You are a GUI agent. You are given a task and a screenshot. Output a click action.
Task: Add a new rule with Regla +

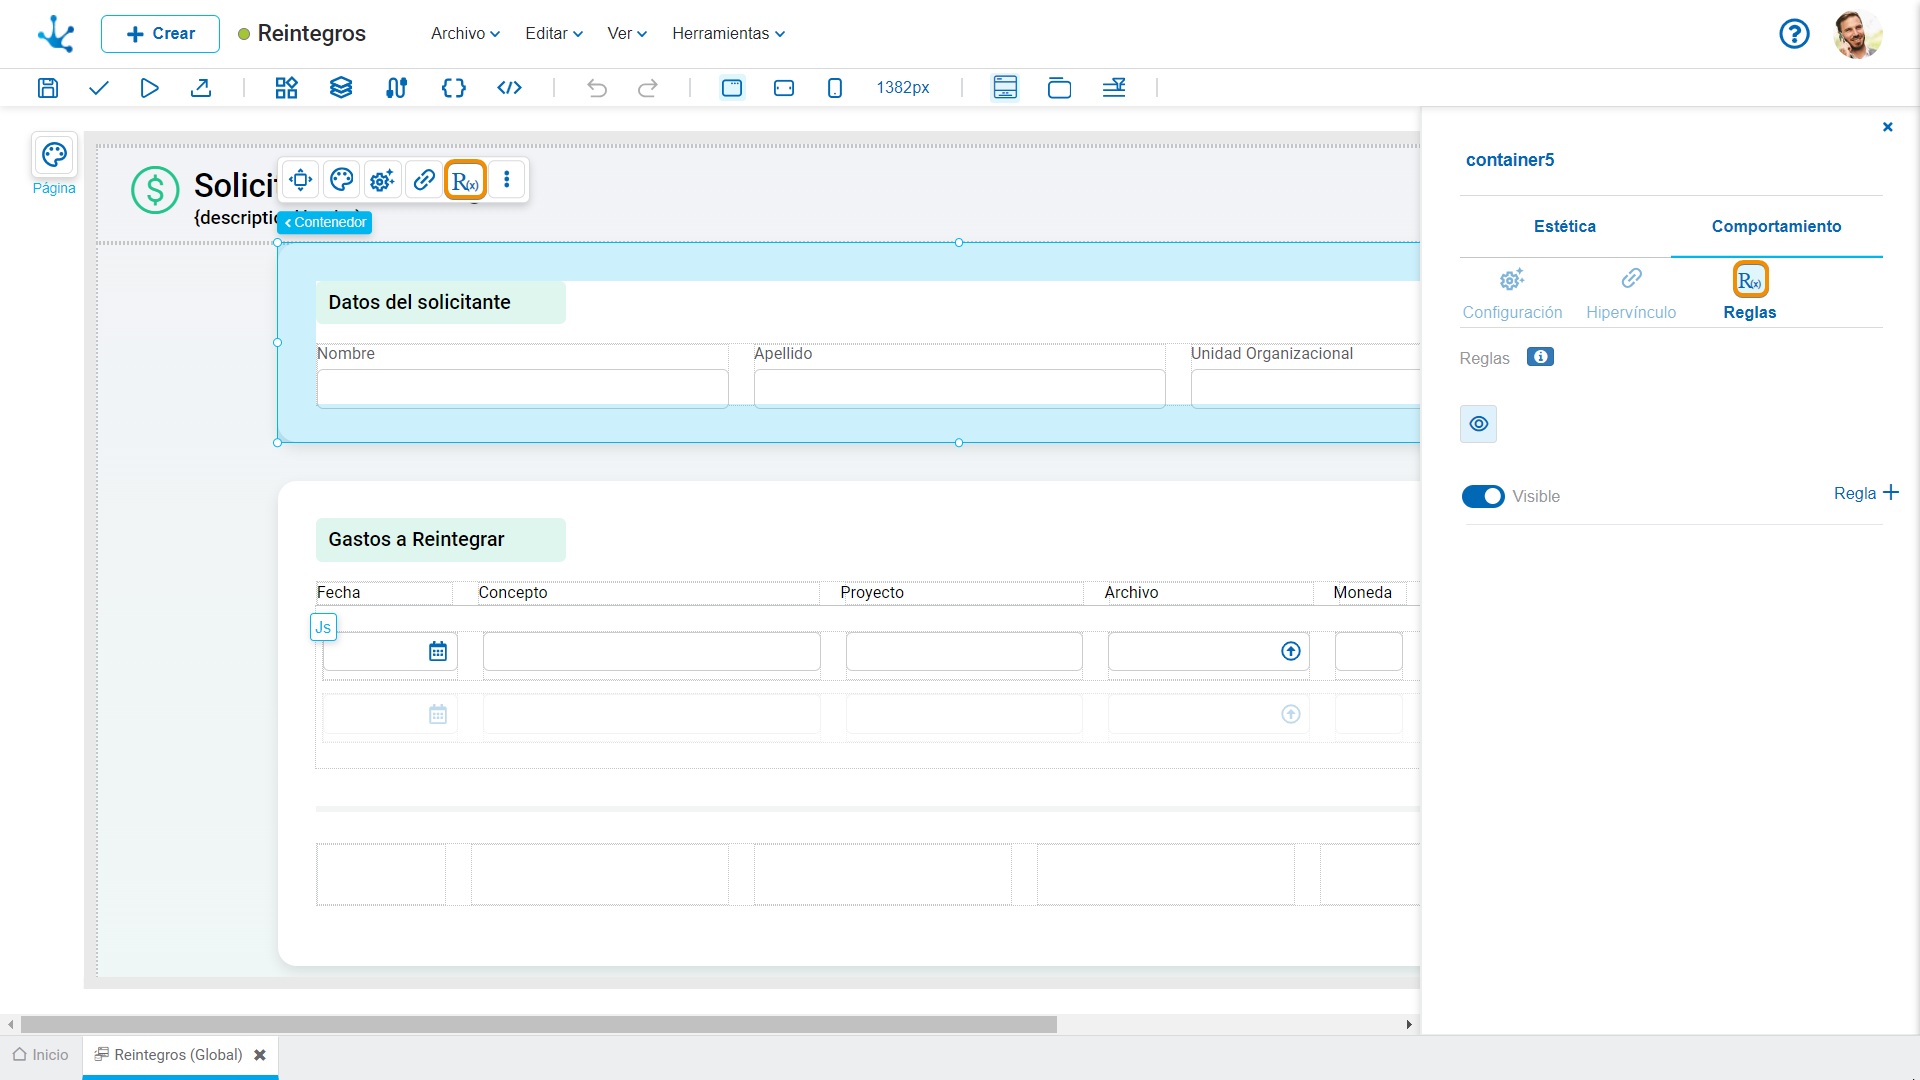[1866, 493]
